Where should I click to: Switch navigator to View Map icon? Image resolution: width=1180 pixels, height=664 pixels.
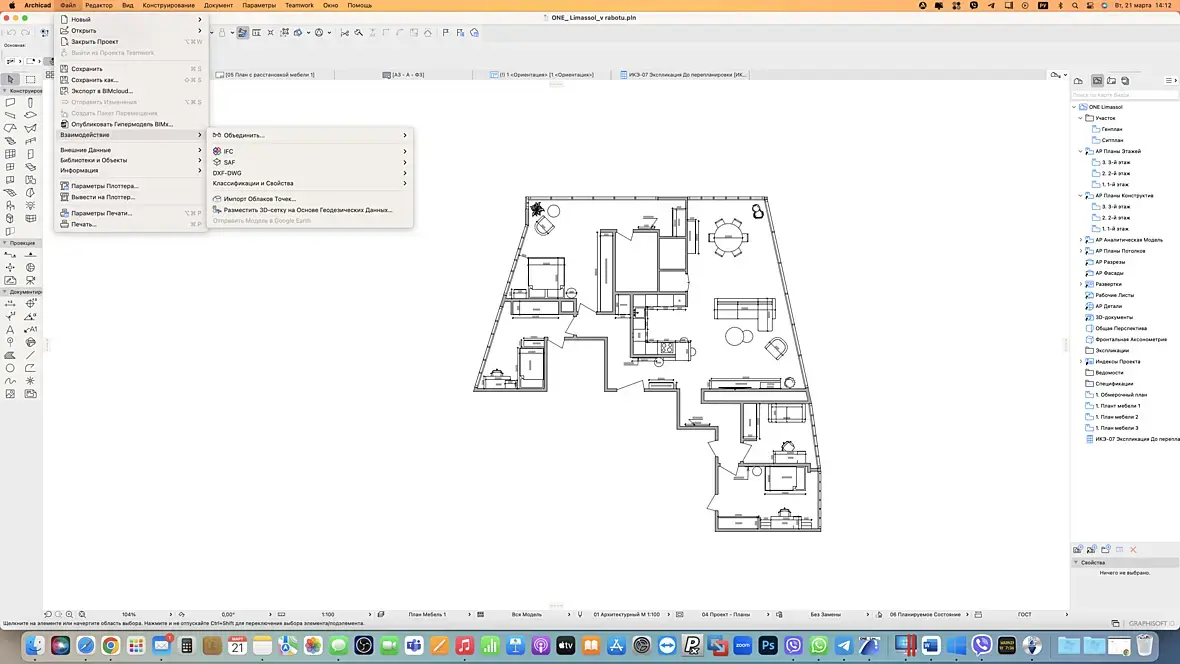tap(1097, 81)
